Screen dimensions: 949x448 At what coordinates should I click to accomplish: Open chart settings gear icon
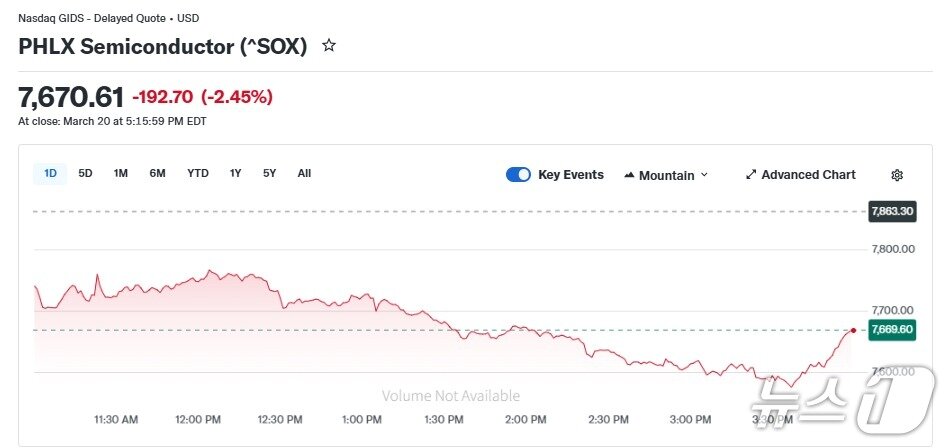(x=897, y=175)
